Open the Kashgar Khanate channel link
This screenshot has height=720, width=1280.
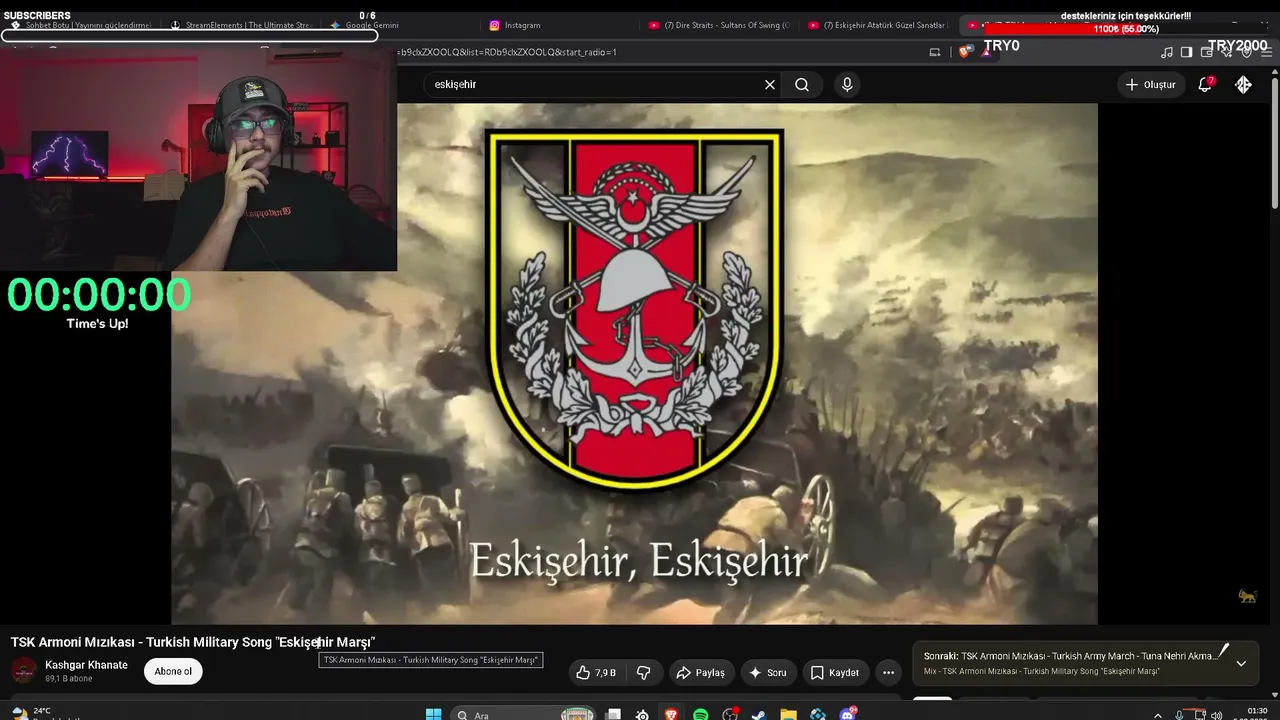pyautogui.click(x=86, y=665)
